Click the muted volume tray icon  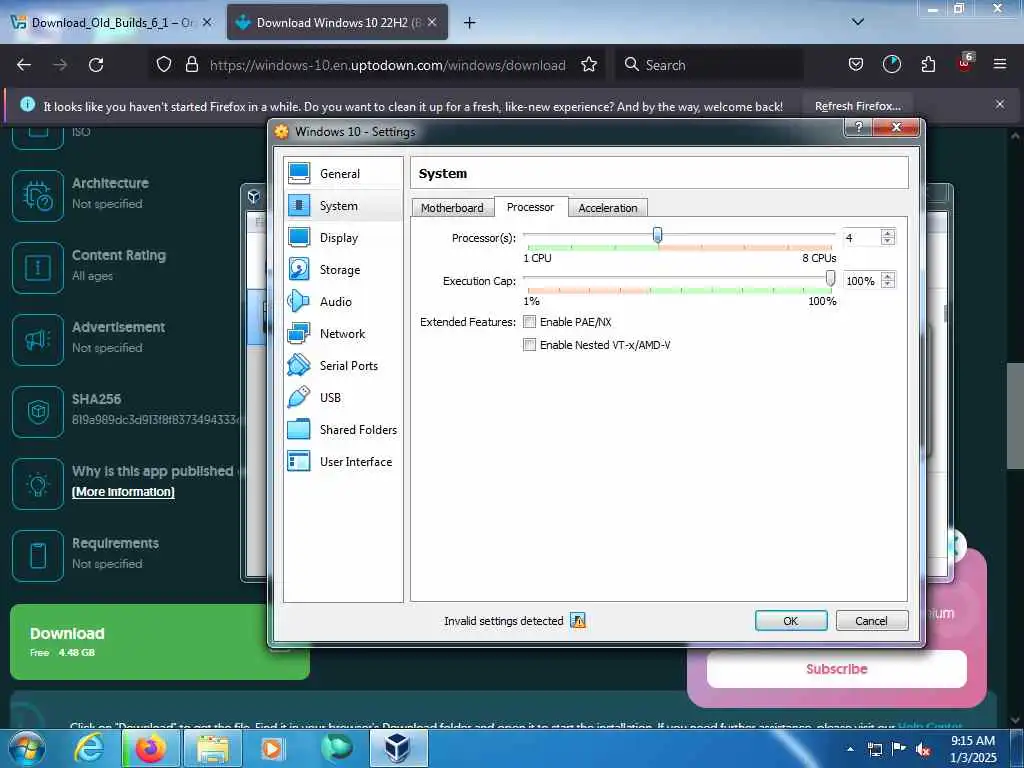tap(923, 750)
